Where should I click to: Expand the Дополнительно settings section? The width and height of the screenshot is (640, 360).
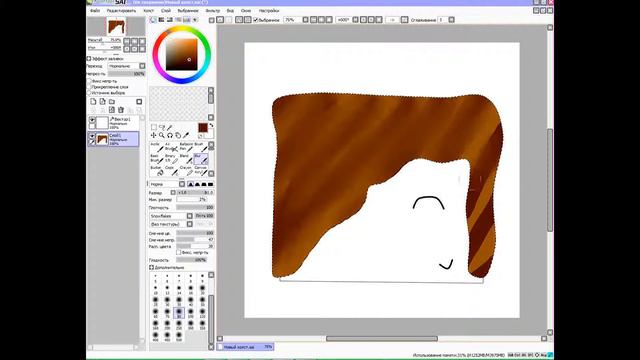click(151, 267)
